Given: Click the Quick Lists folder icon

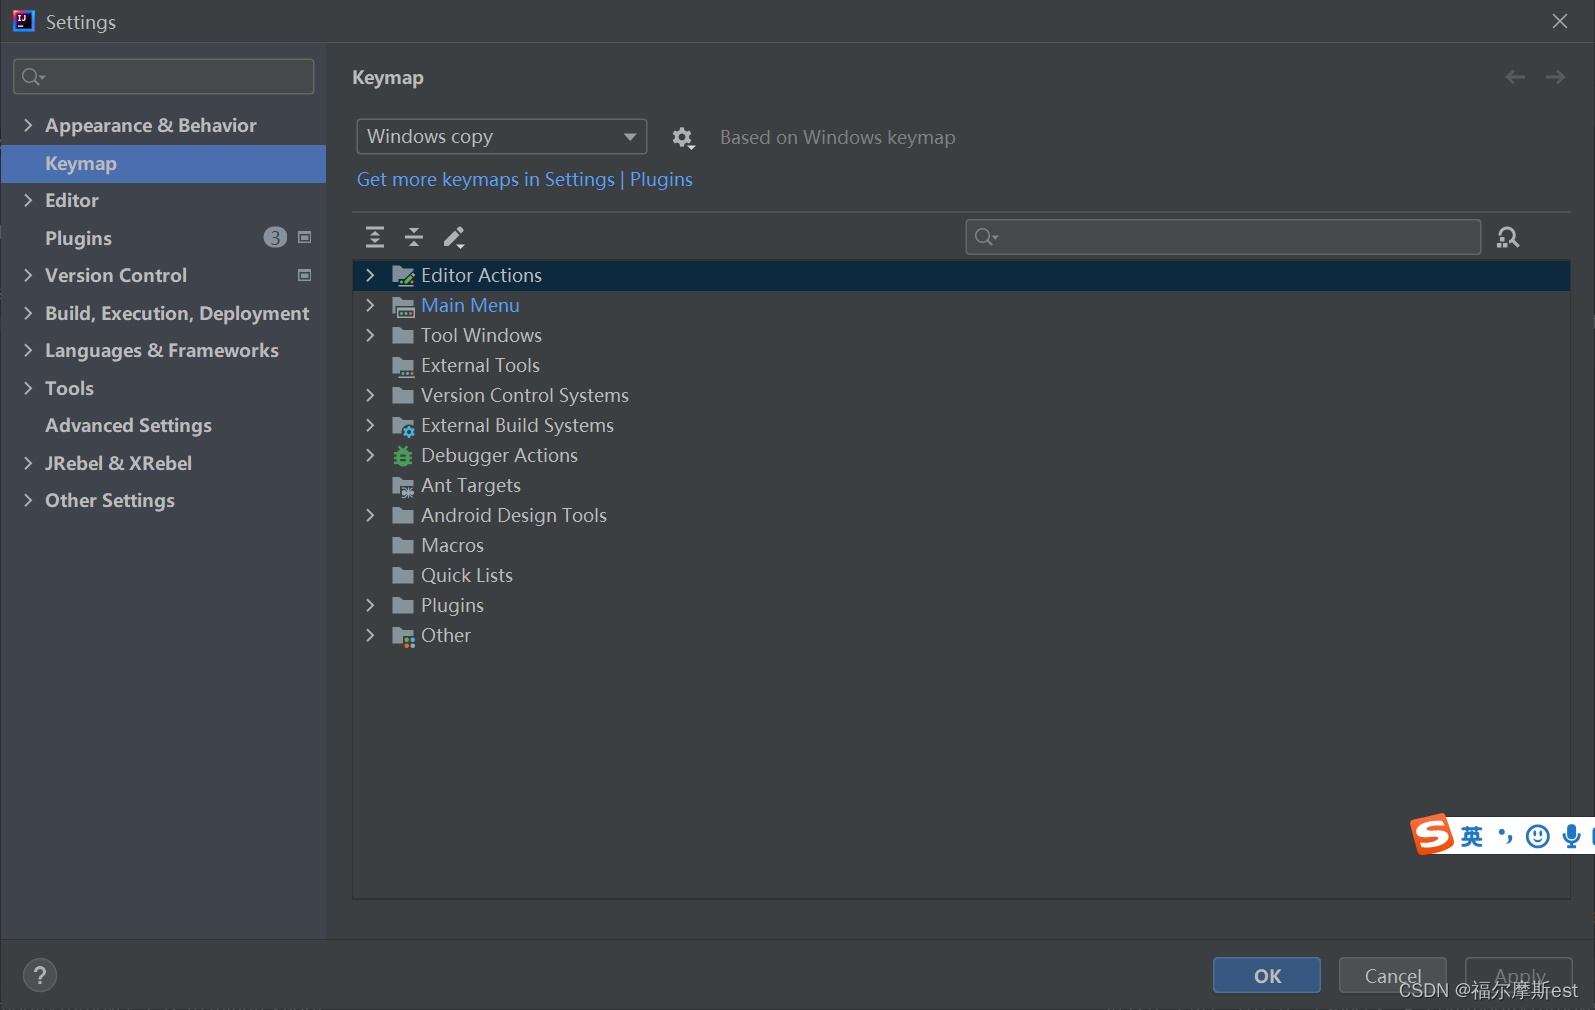Looking at the screenshot, I should click(403, 575).
